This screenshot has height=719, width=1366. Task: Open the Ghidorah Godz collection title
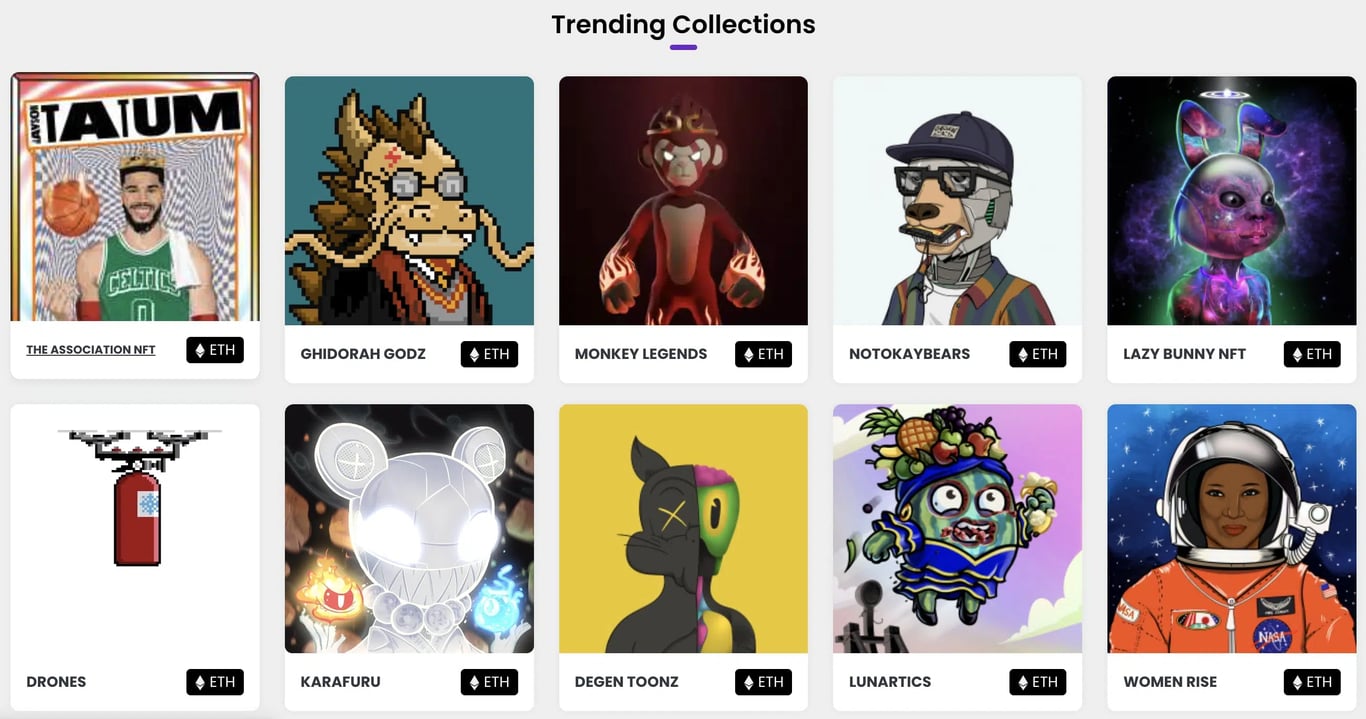click(x=363, y=354)
